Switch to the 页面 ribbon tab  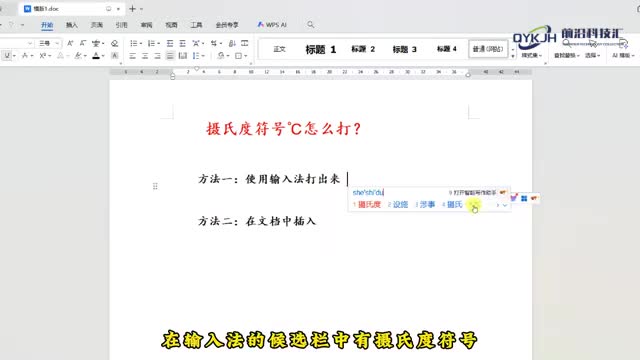tap(96, 25)
